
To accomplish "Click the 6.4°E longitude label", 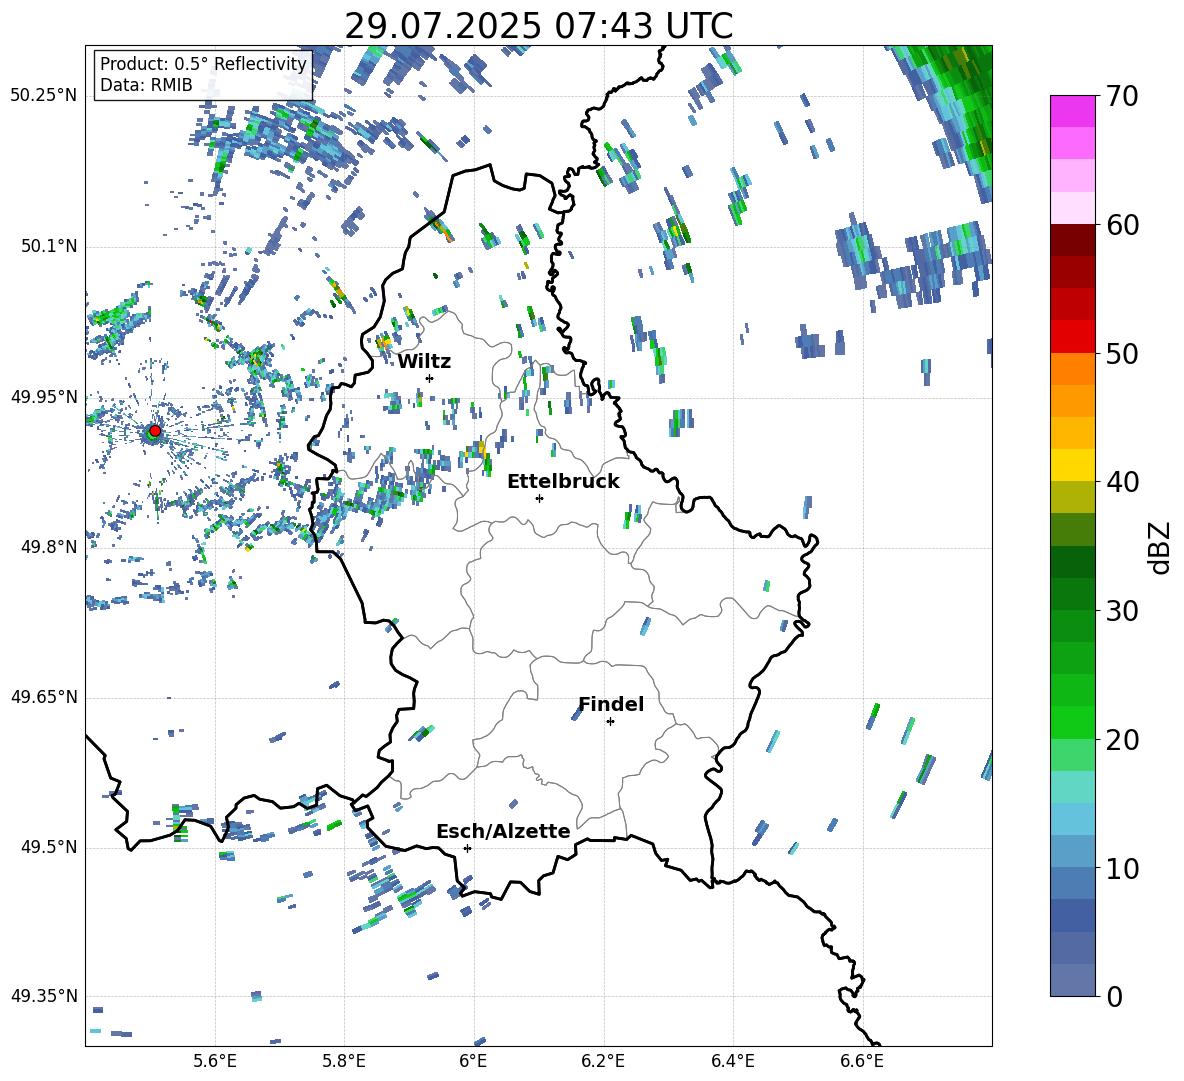I will [x=732, y=1061].
